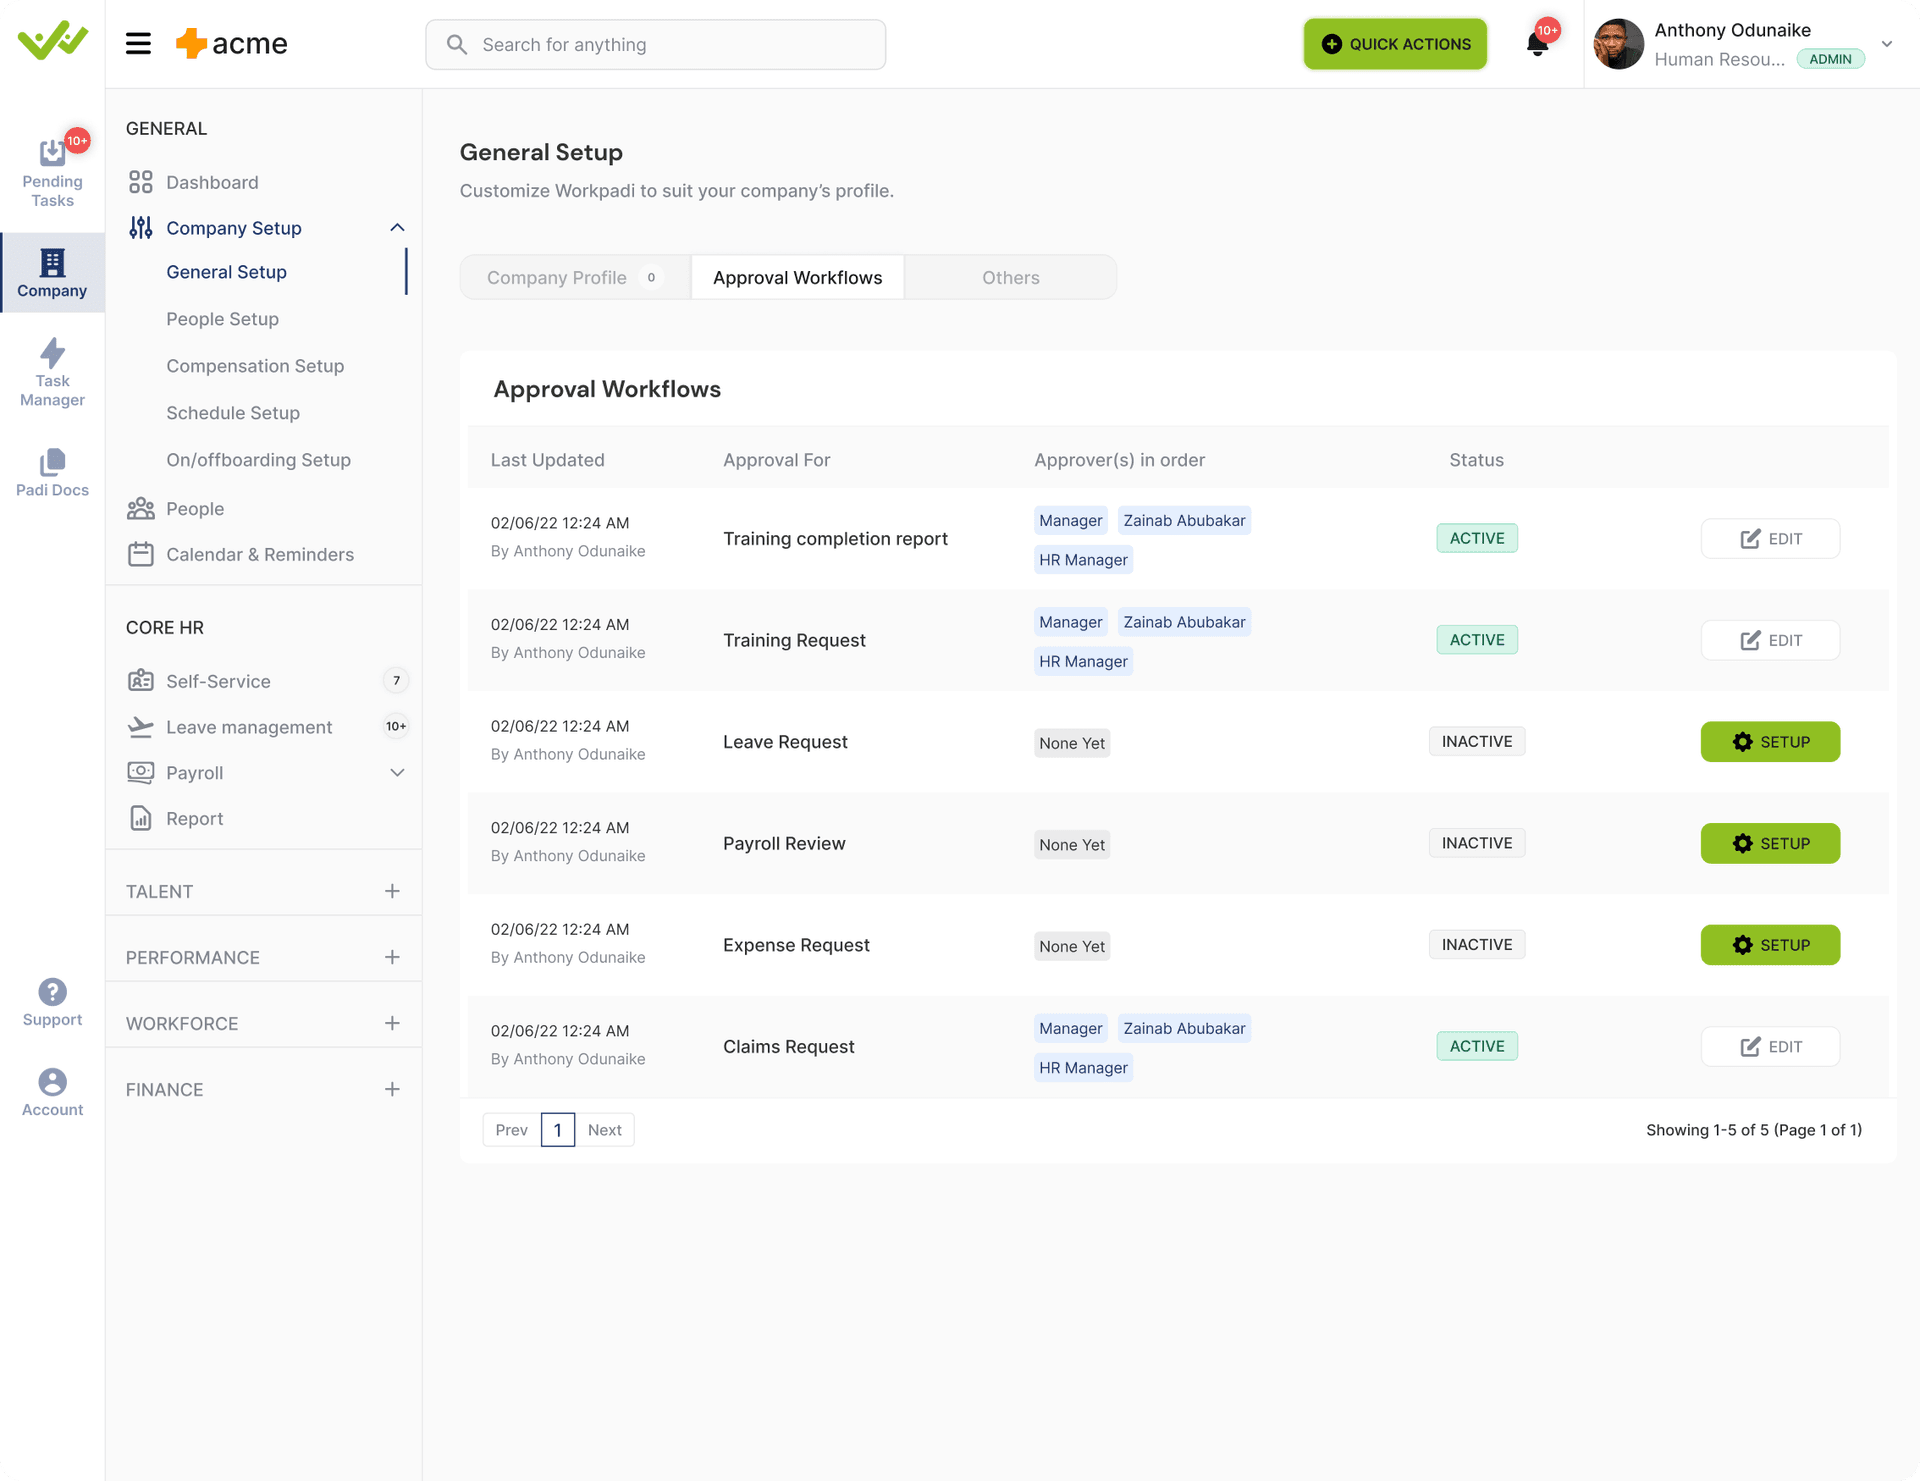Toggle the Company Setup expand arrow
Screen dimensions: 1920x1481
click(397, 227)
